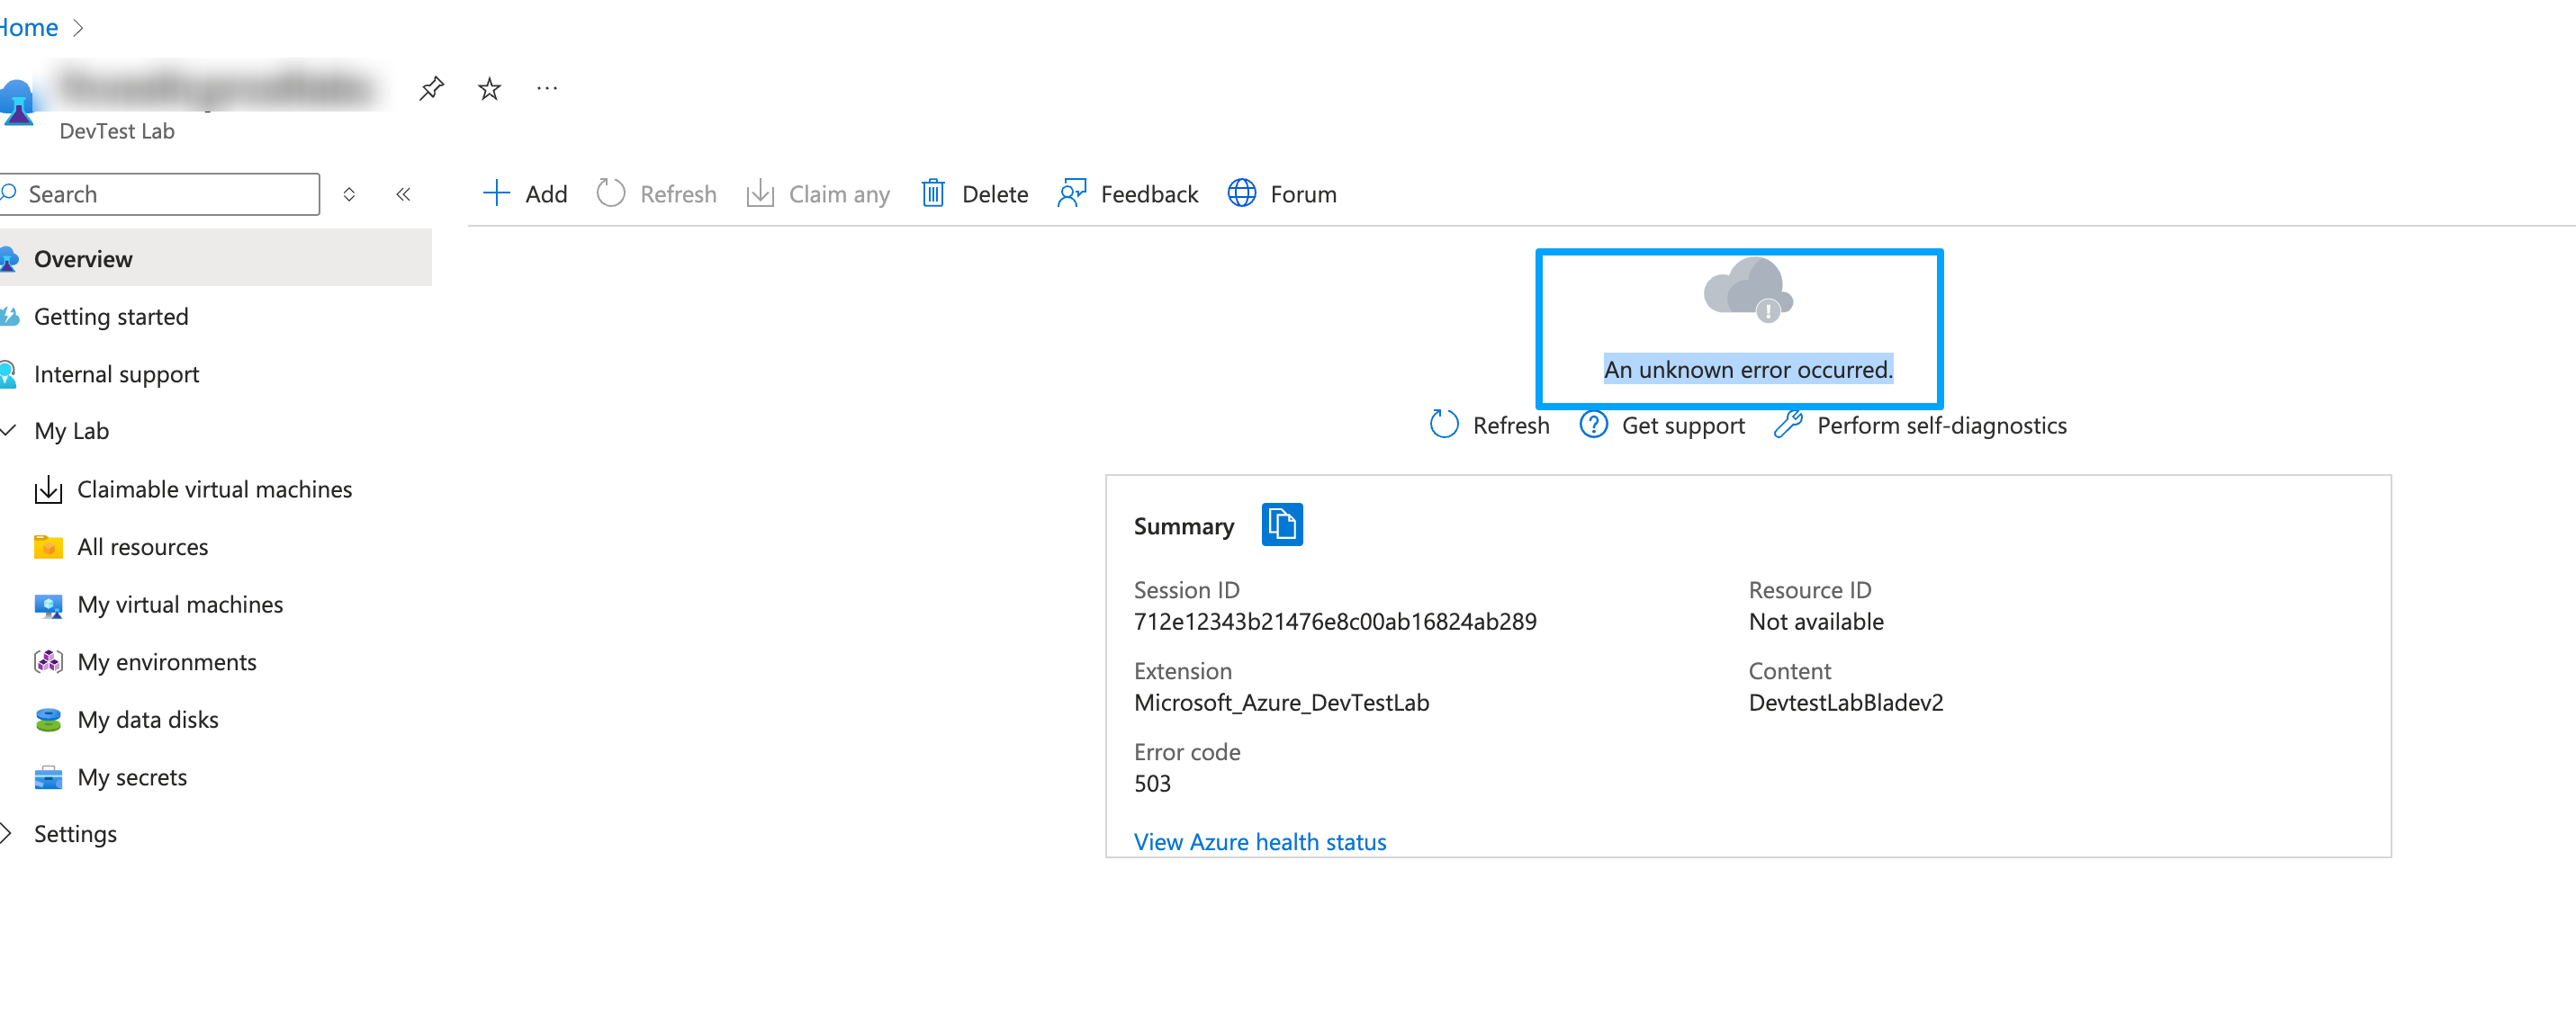Click the View Azure health status link
Image resolution: width=2576 pixels, height=1013 pixels.
click(1258, 839)
